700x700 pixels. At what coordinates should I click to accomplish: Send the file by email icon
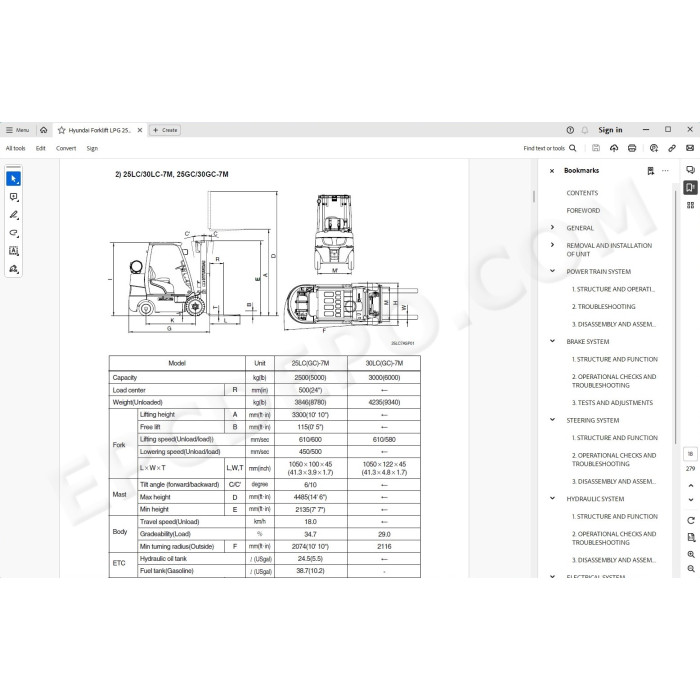(690, 148)
